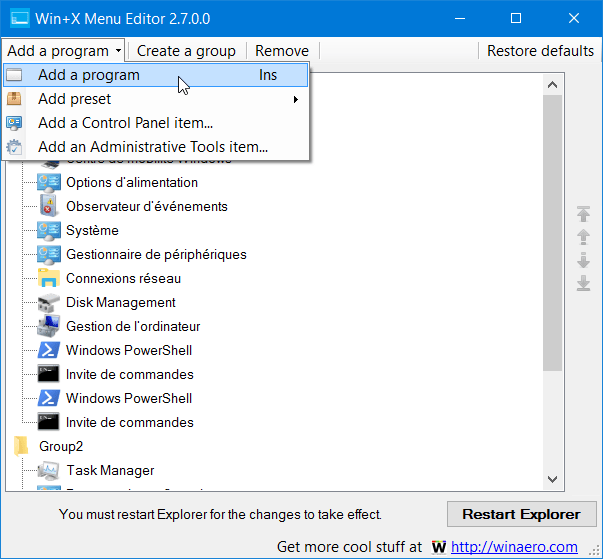The width and height of the screenshot is (603, 559).
Task: Select the Connexions réseau entry
Action: (x=123, y=278)
